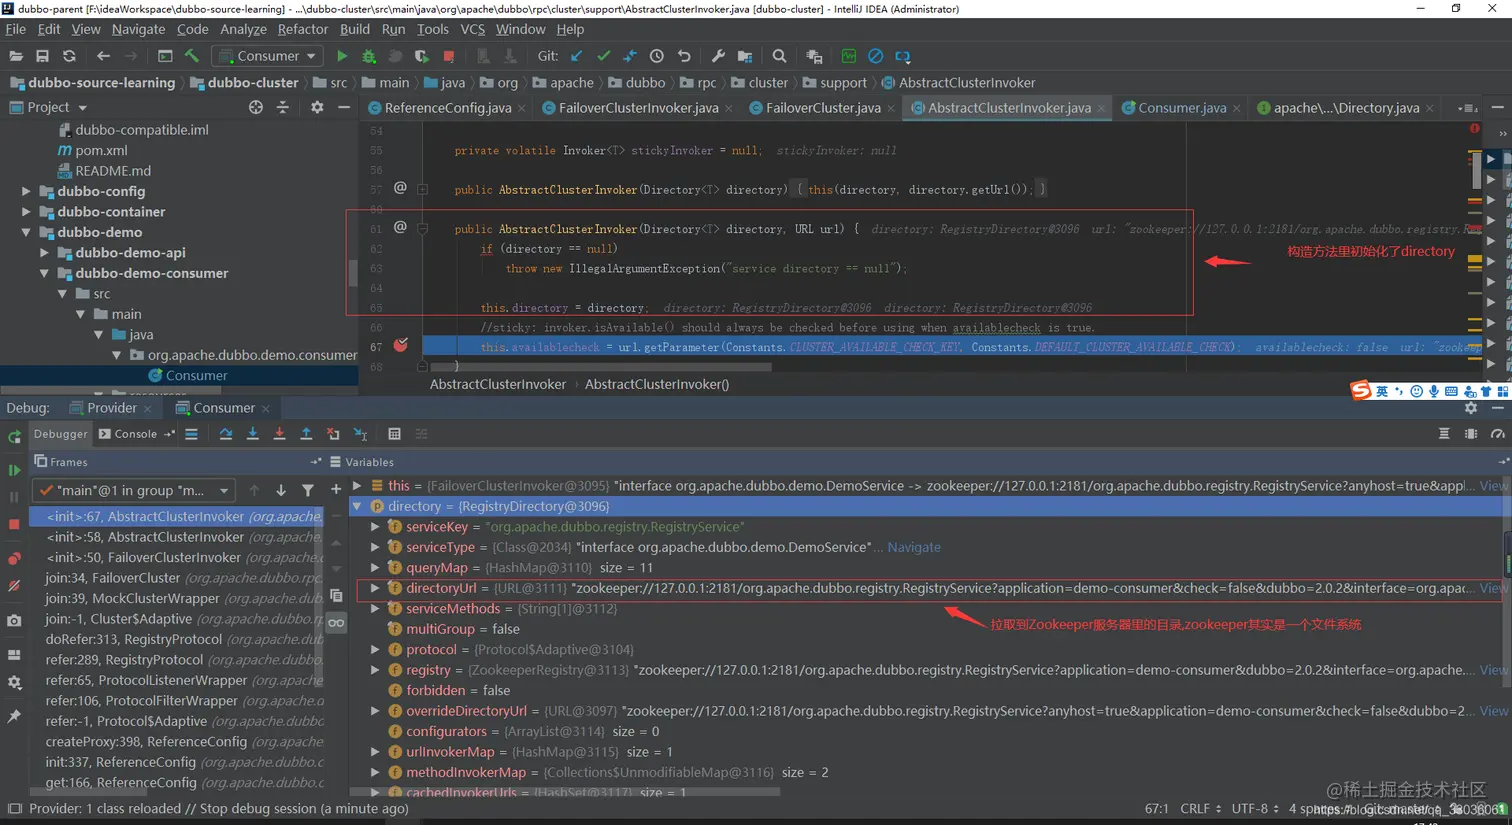Add a new watch with plus icon
Screen dimensions: 1512x825
(336, 490)
